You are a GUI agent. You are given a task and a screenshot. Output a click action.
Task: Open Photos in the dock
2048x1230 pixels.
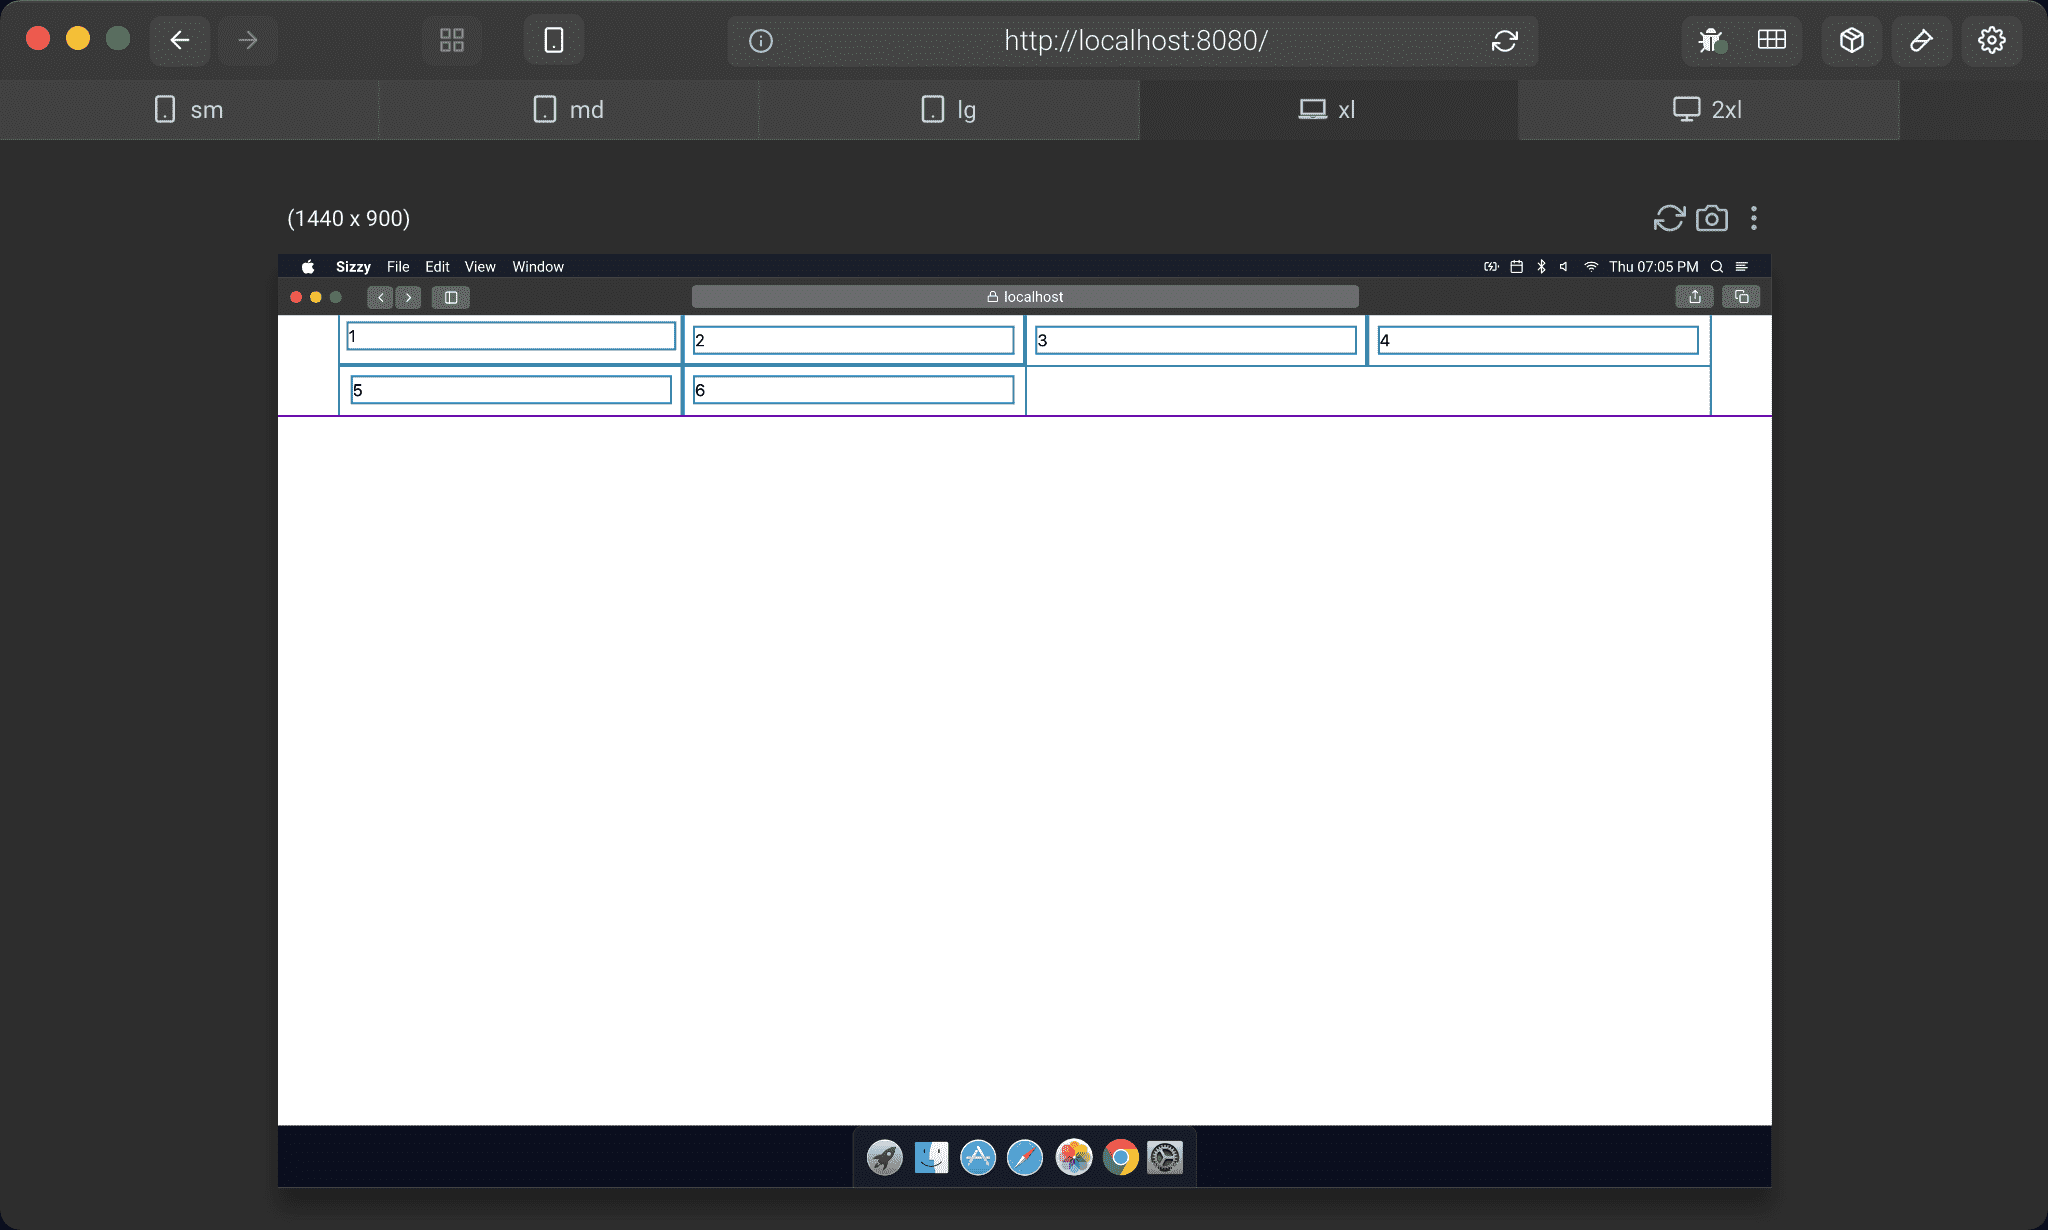[x=1074, y=1158]
